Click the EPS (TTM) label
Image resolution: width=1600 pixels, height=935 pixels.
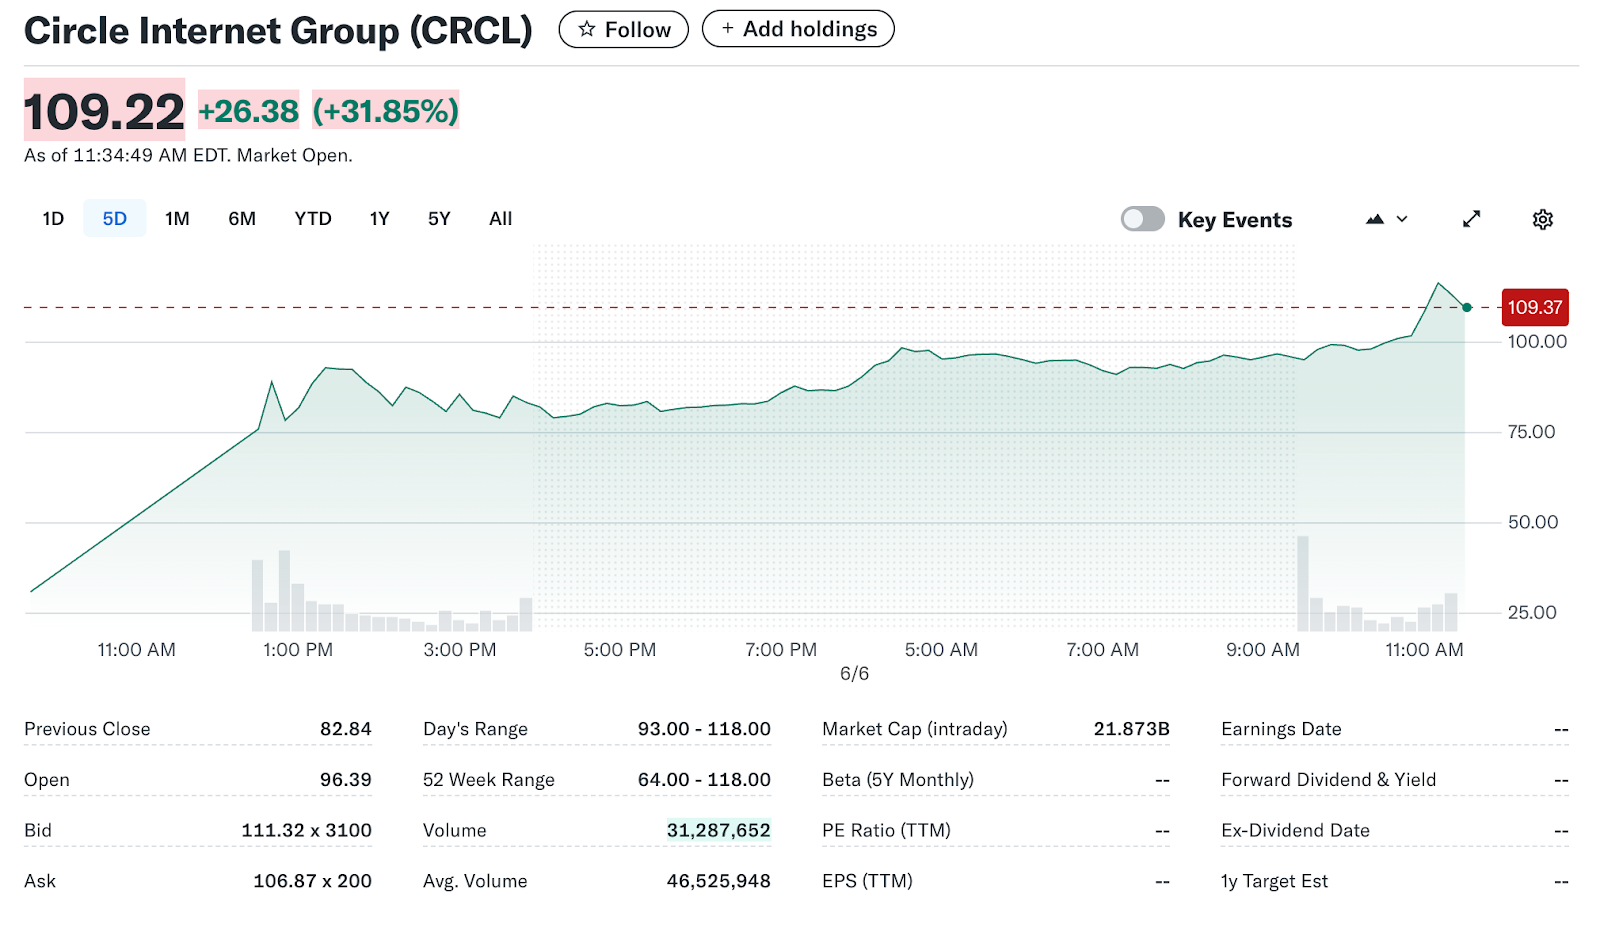click(x=867, y=881)
